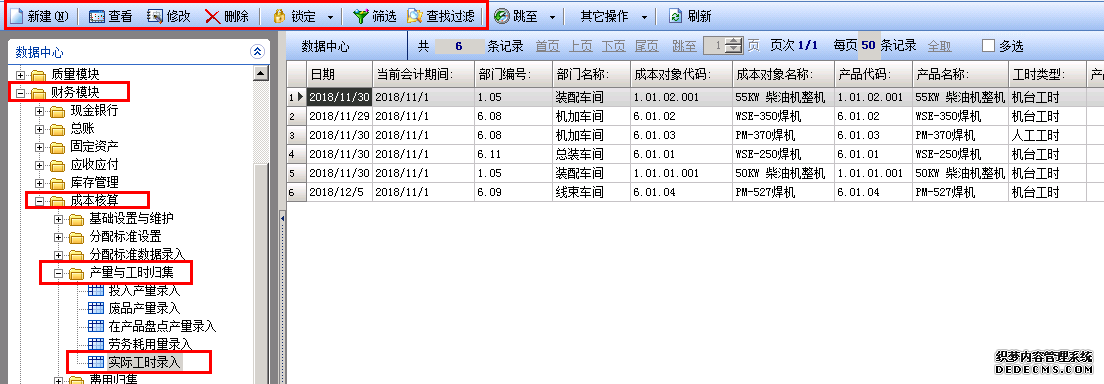Viewport: 1104px width, 384px height.
Task: Click the 修改 edit icon
Action: [x=155, y=16]
